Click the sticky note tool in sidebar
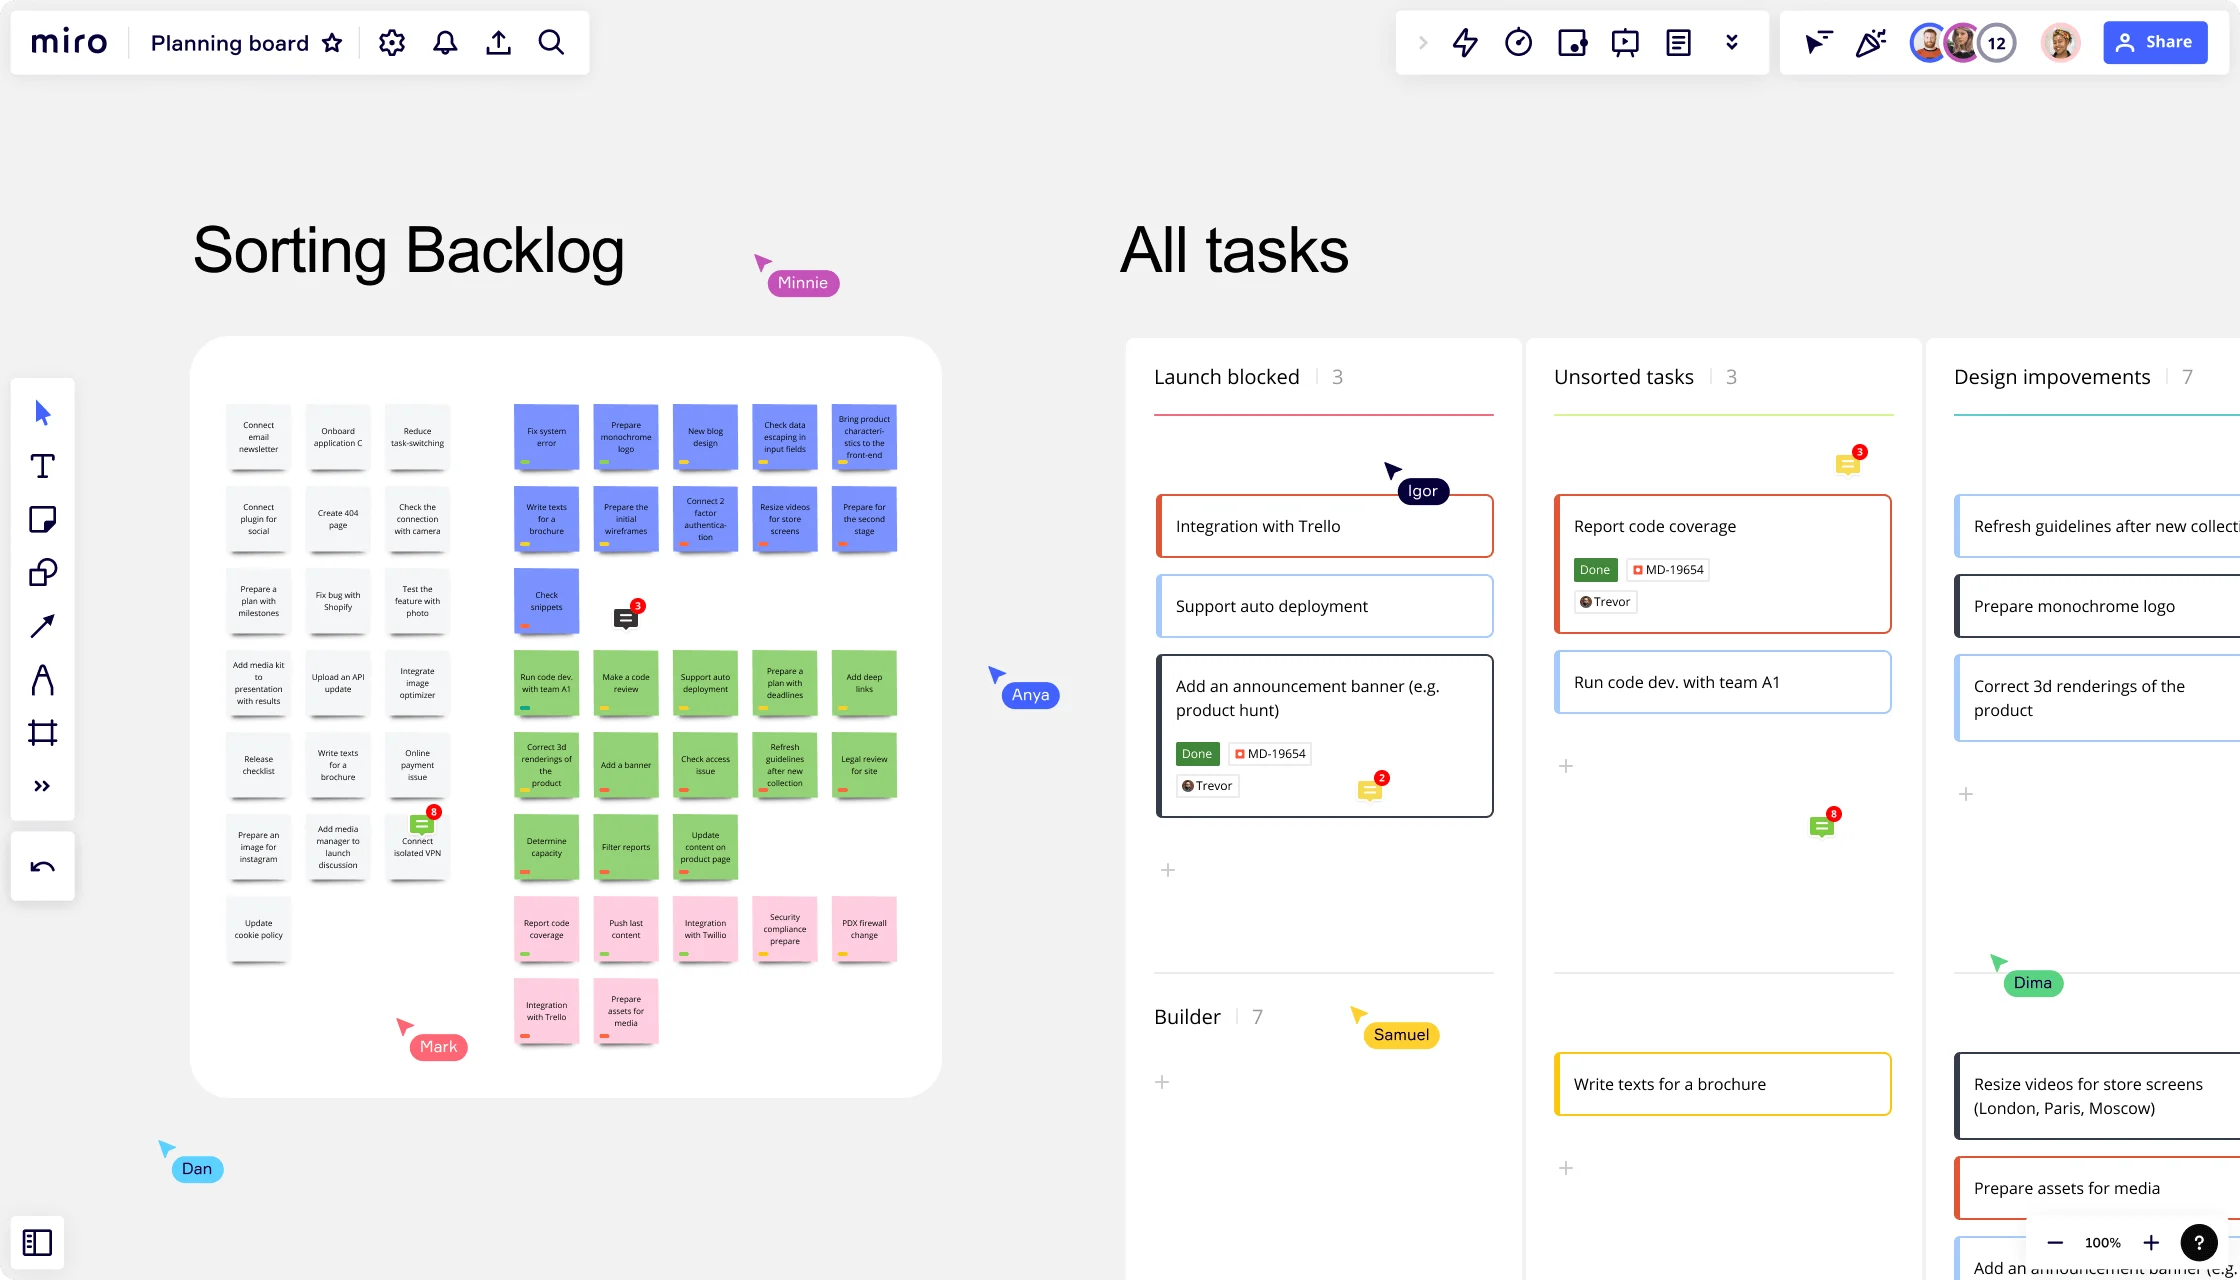Screen dimensions: 2240x1280 tap(42, 518)
